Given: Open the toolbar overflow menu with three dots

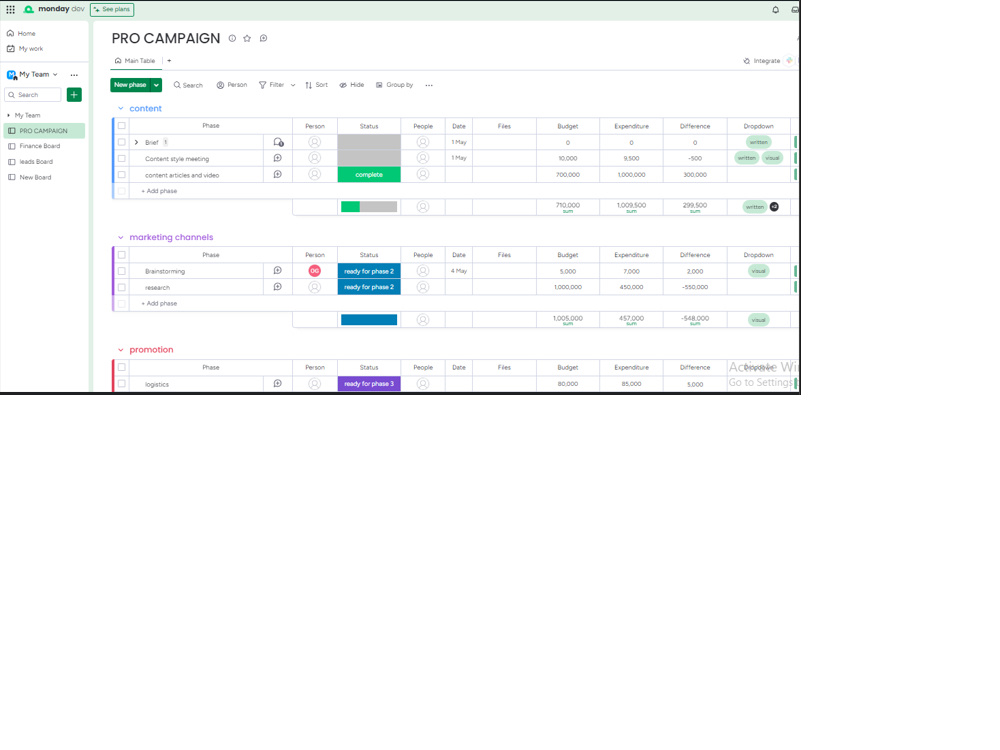Looking at the screenshot, I should tap(429, 85).
